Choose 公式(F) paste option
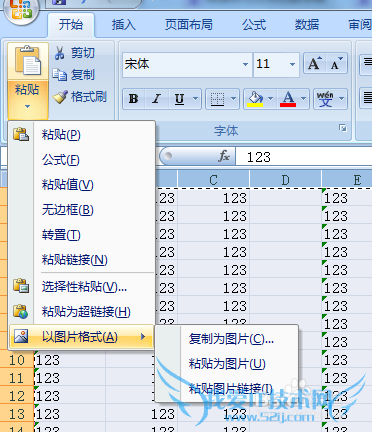 click(82, 160)
